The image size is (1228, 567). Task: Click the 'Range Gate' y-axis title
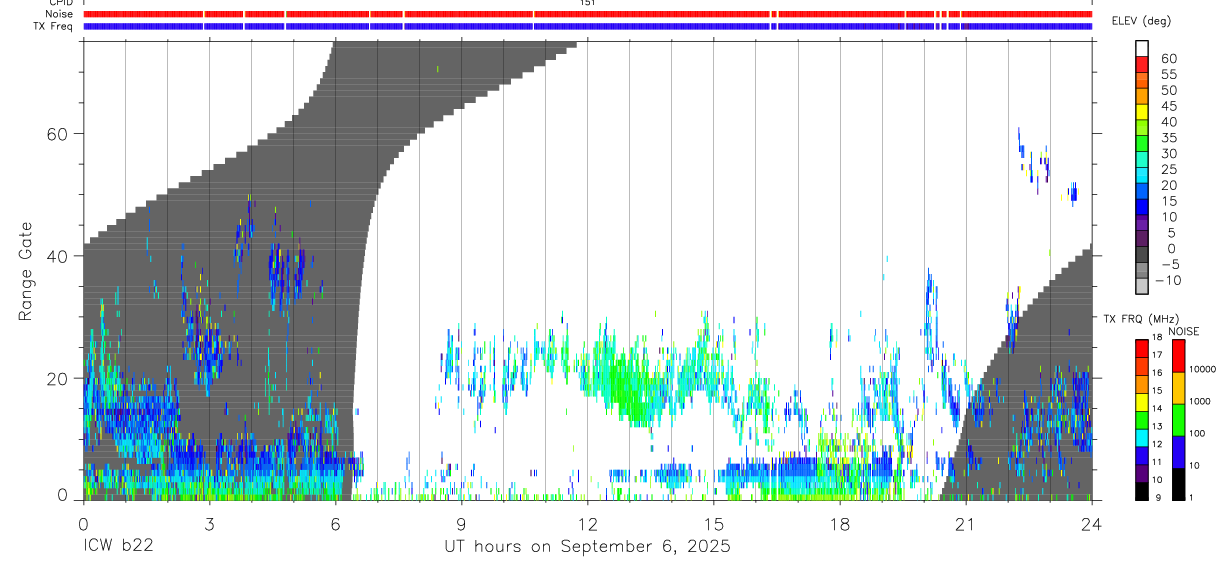click(x=26, y=272)
